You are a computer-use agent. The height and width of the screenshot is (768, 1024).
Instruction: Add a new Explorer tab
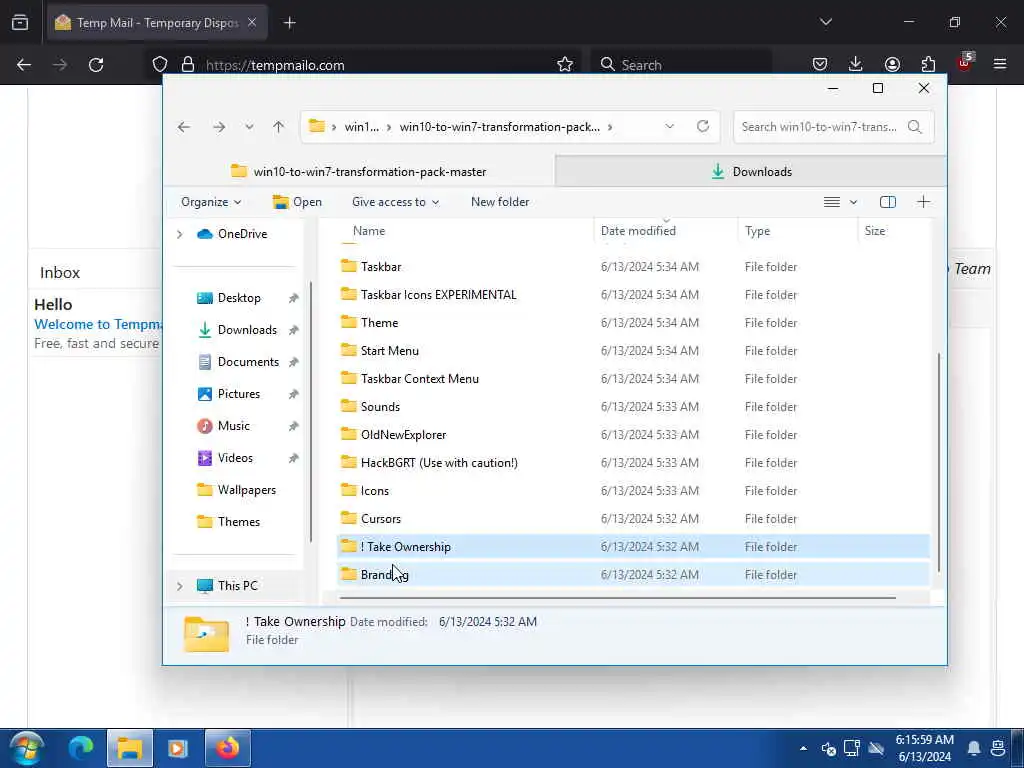click(x=923, y=202)
